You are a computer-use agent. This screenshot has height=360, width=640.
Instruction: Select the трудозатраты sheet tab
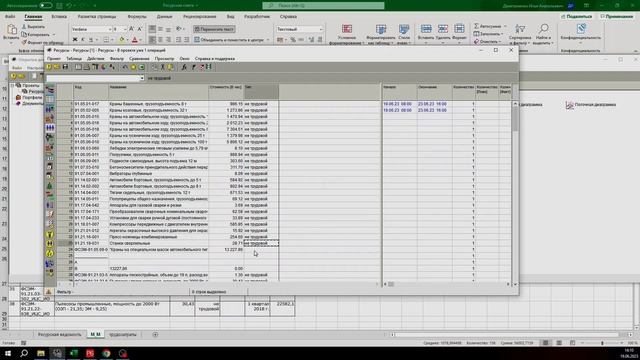pyautogui.click(x=123, y=334)
